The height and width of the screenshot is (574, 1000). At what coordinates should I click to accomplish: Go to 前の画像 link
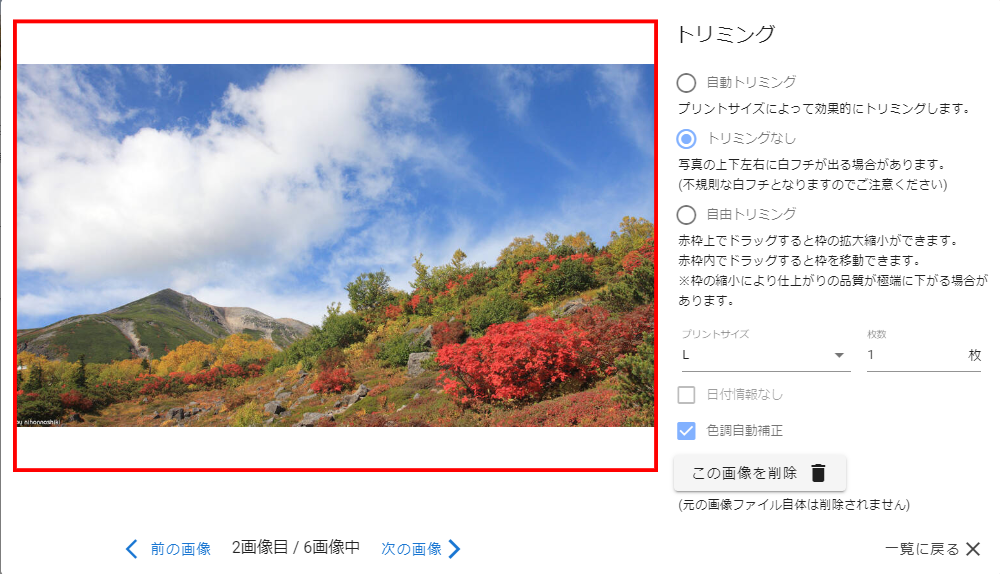pyautogui.click(x=180, y=549)
